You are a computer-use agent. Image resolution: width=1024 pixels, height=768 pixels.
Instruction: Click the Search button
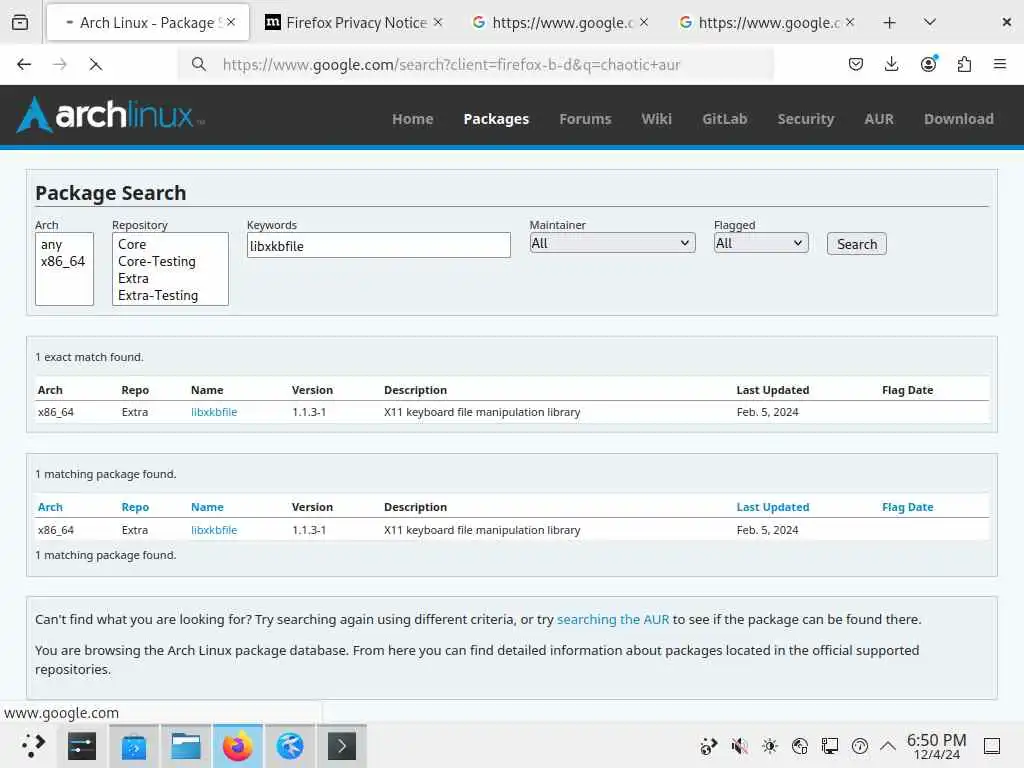coord(856,244)
